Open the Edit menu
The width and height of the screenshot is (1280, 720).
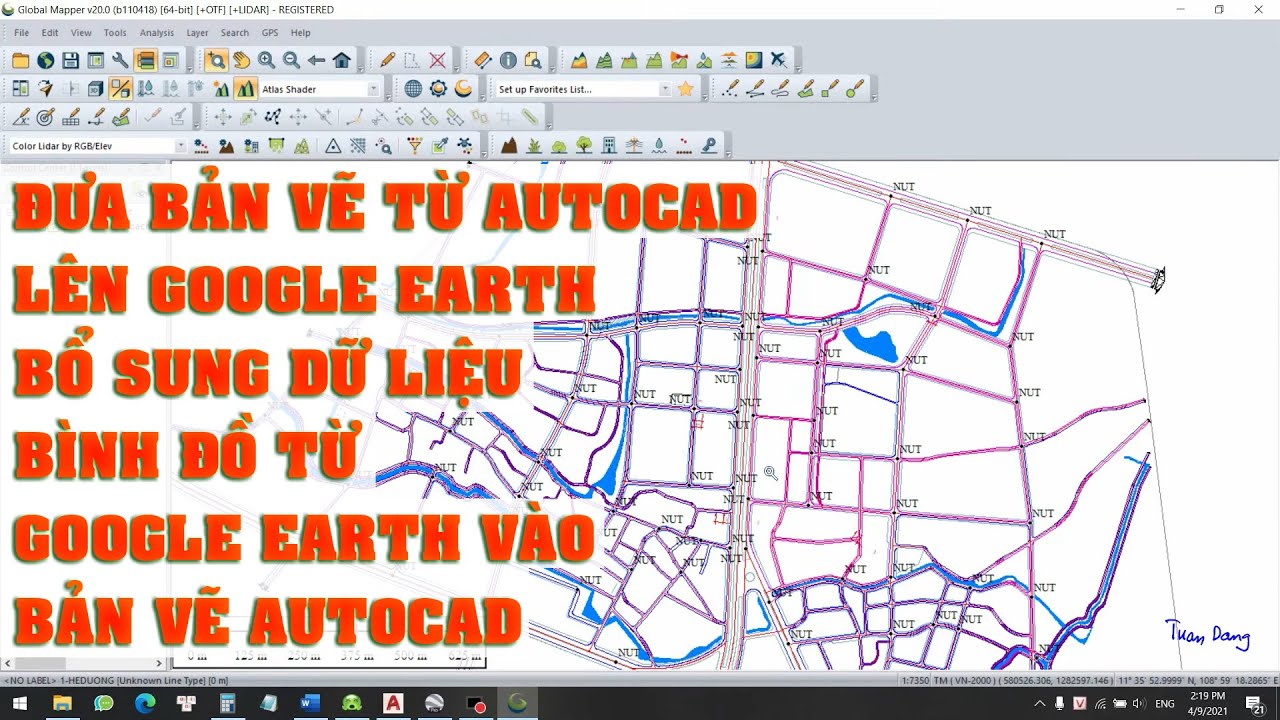(x=50, y=33)
